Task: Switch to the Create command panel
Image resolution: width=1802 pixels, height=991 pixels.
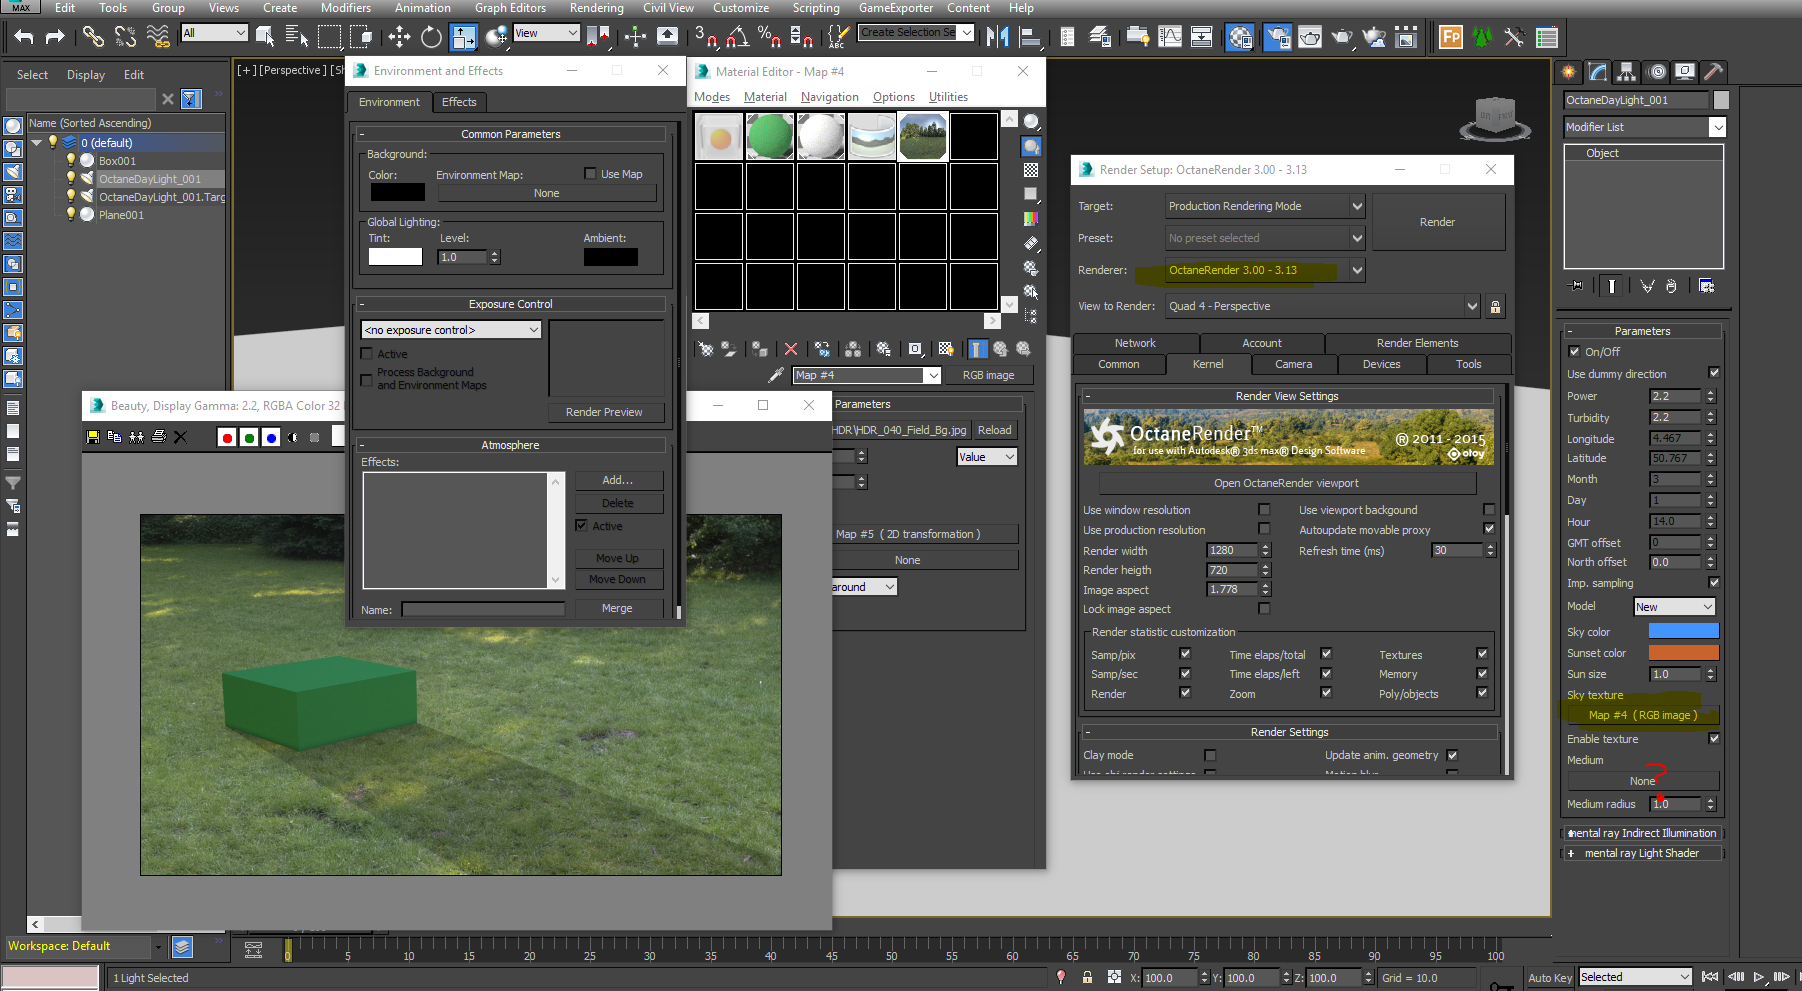Action: pyautogui.click(x=1568, y=72)
